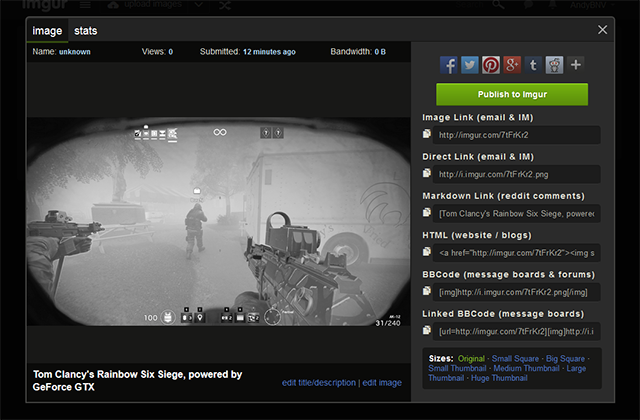The height and width of the screenshot is (420, 640).
Task: Choose the Small Square size
Action: pos(515,358)
